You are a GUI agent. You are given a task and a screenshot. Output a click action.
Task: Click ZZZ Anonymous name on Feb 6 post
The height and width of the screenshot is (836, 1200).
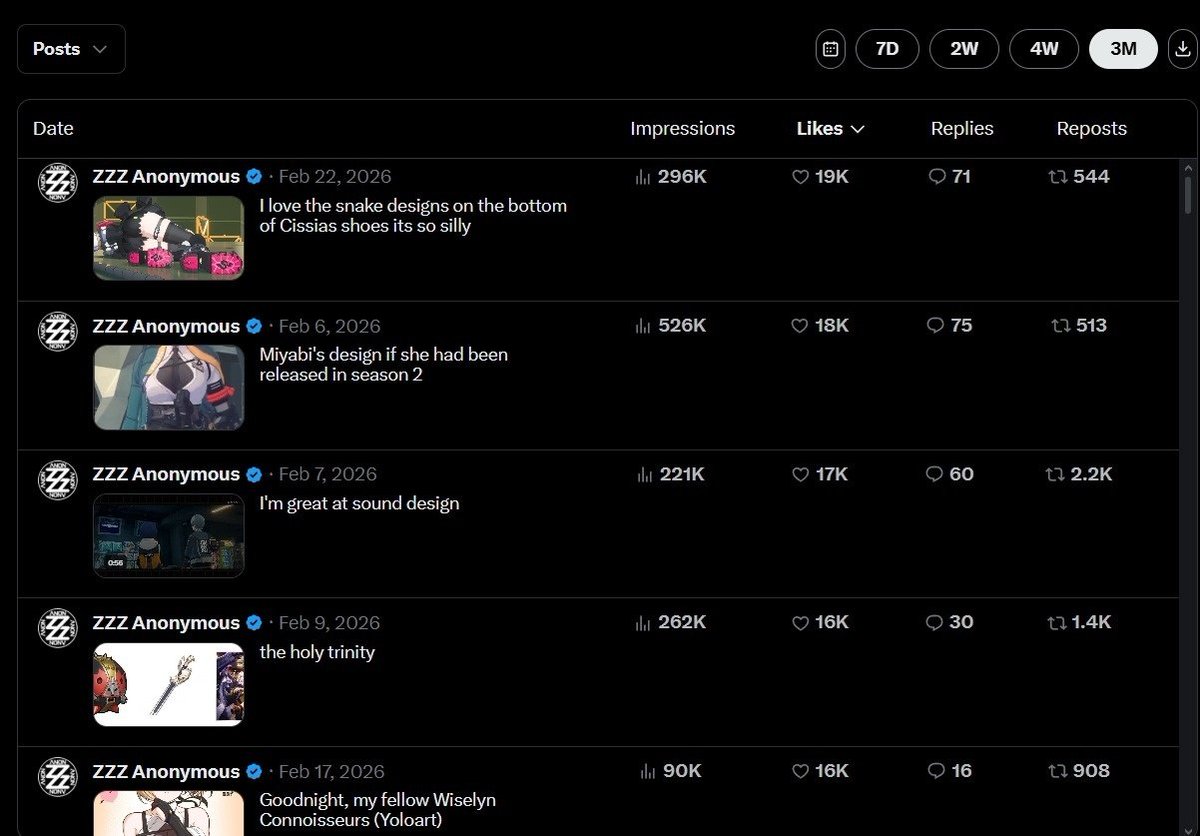click(x=166, y=326)
